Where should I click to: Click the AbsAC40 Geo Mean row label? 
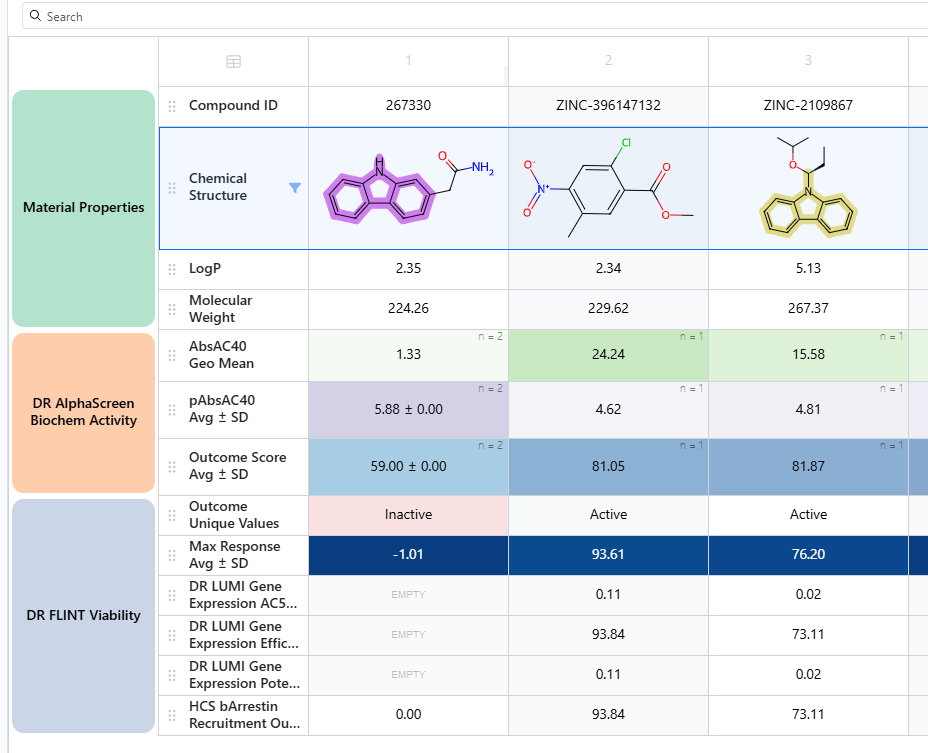pyautogui.click(x=221, y=355)
